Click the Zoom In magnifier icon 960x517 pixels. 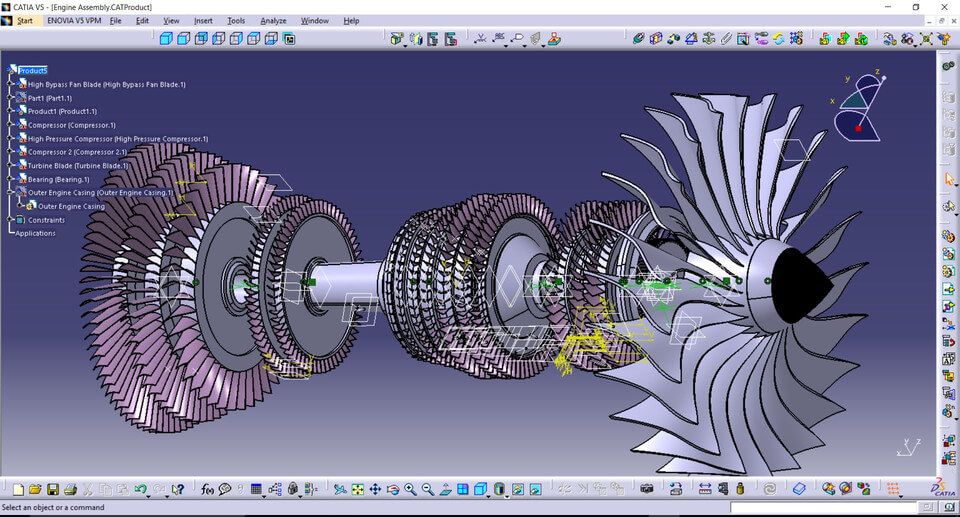[x=410, y=489]
